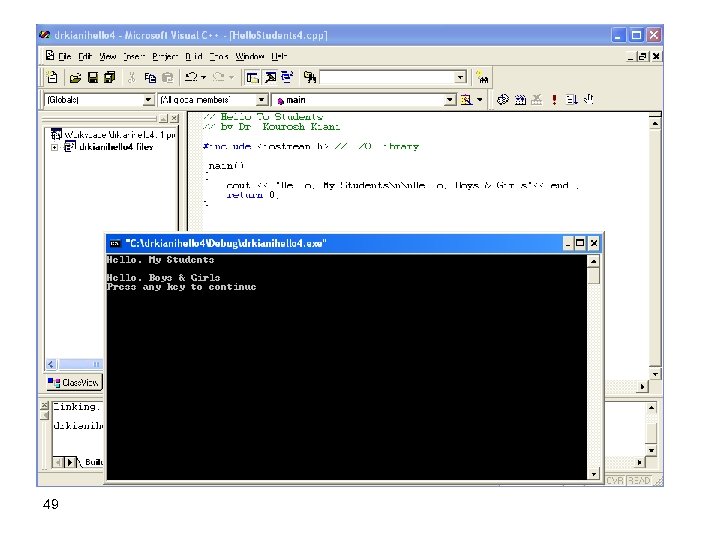The width and height of the screenshot is (720, 540).
Task: Click the console window title bar icon
Action: click(x=115, y=243)
